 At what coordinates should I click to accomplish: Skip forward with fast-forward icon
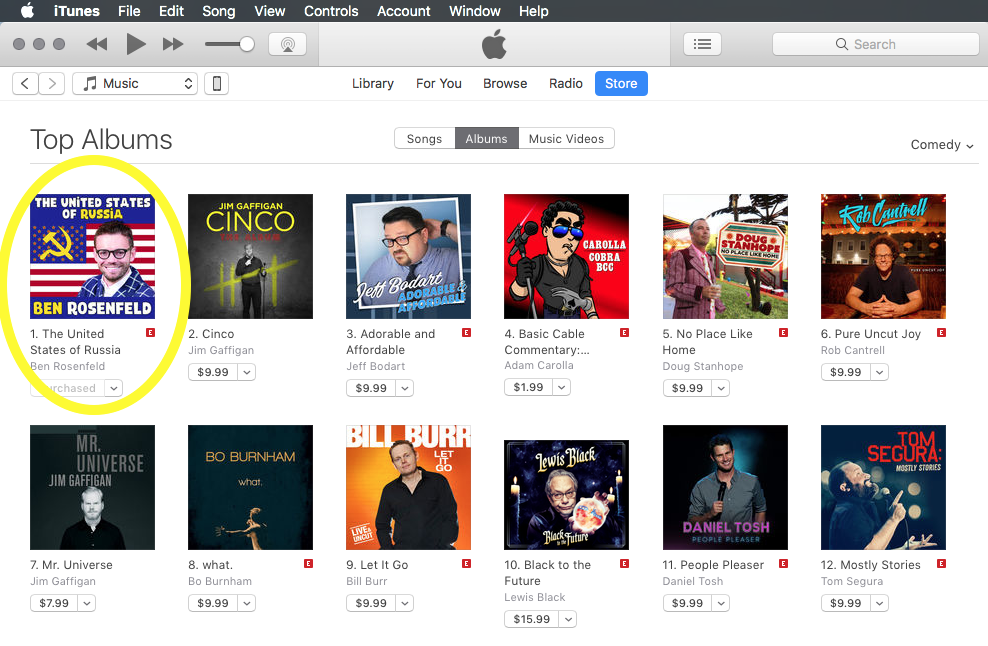(173, 44)
